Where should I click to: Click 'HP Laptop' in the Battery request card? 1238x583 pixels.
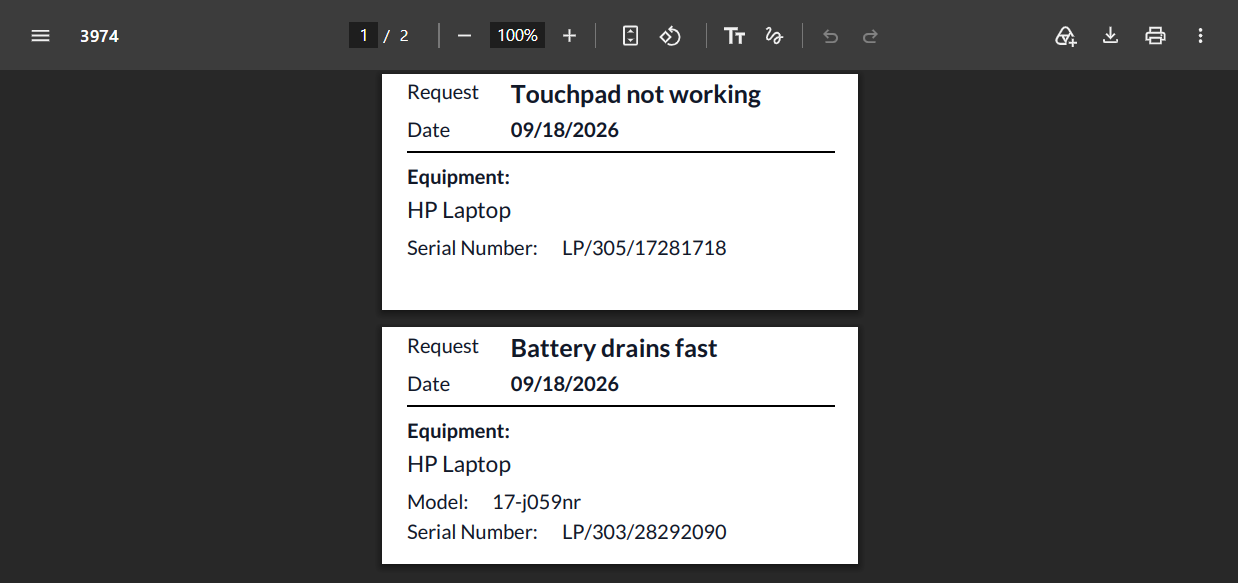coord(459,465)
